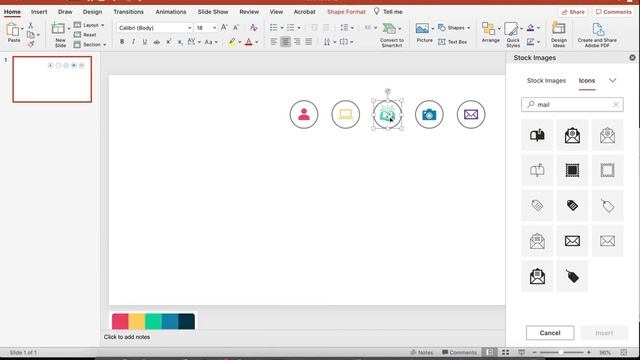Screen dimensions: 640x360
Task: Decrease the font size
Action: click(x=236, y=28)
